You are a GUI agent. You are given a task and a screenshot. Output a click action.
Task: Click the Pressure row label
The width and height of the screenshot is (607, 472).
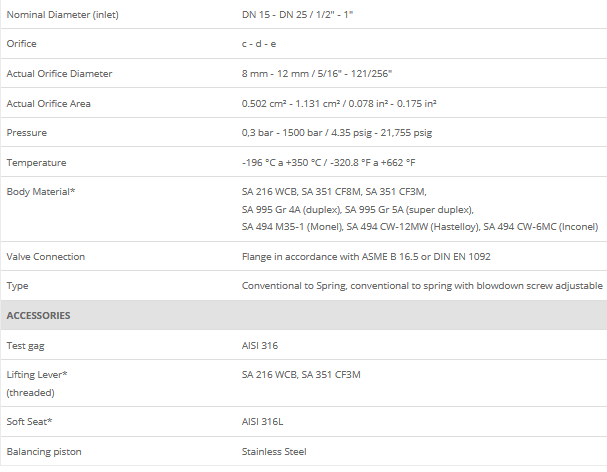pos(26,133)
